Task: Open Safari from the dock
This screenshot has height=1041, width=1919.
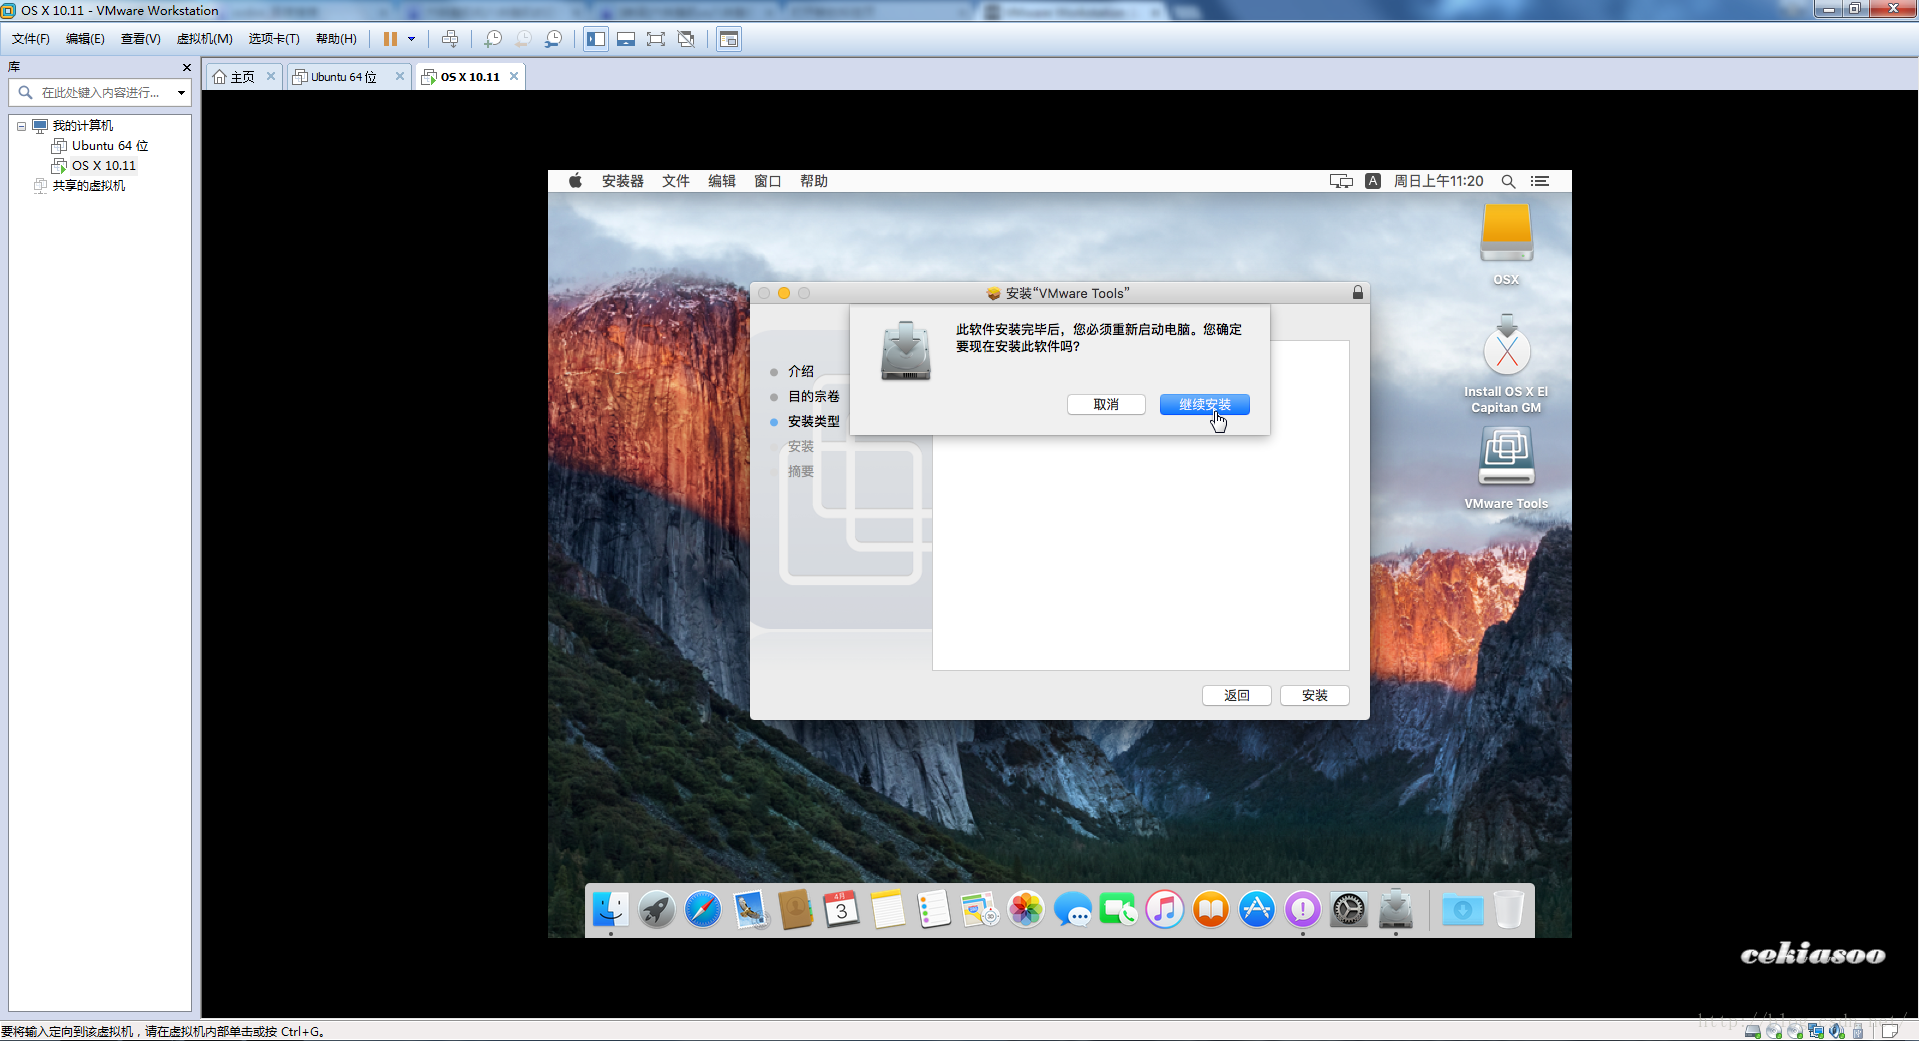Action: pyautogui.click(x=703, y=909)
